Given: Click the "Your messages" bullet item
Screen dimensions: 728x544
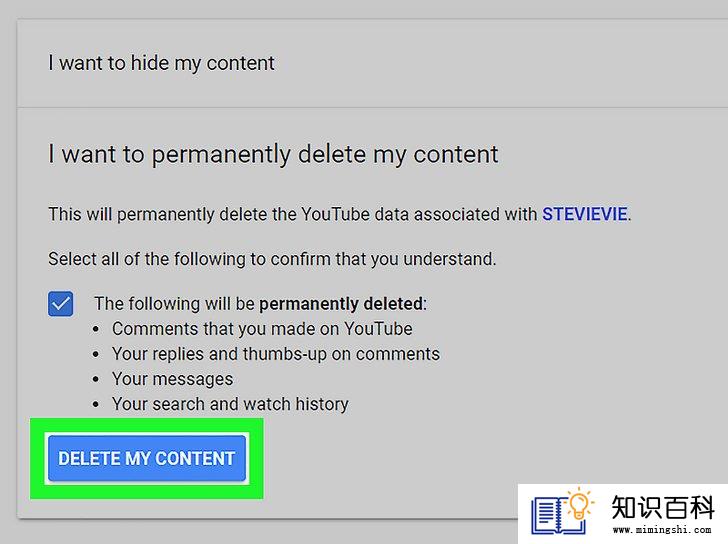Looking at the screenshot, I should point(172,379).
